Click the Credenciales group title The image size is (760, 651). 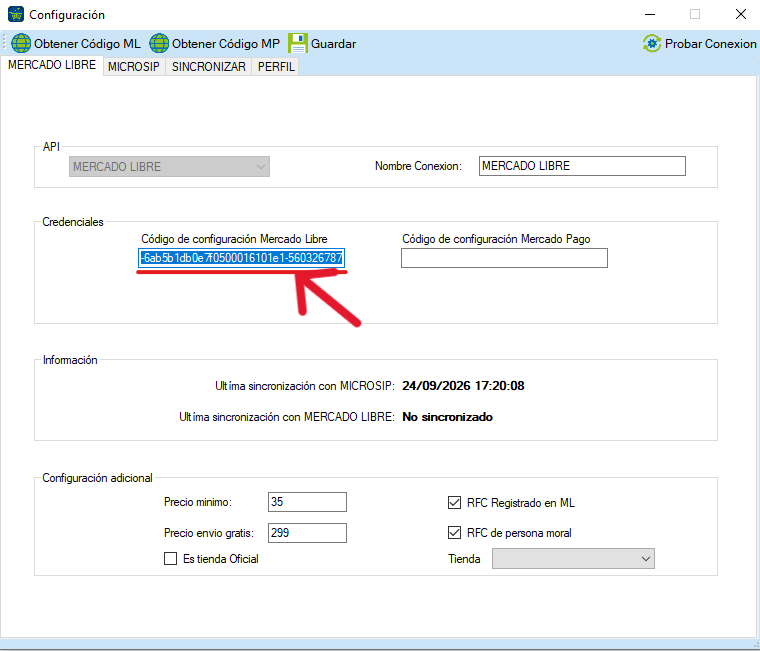click(x=73, y=222)
